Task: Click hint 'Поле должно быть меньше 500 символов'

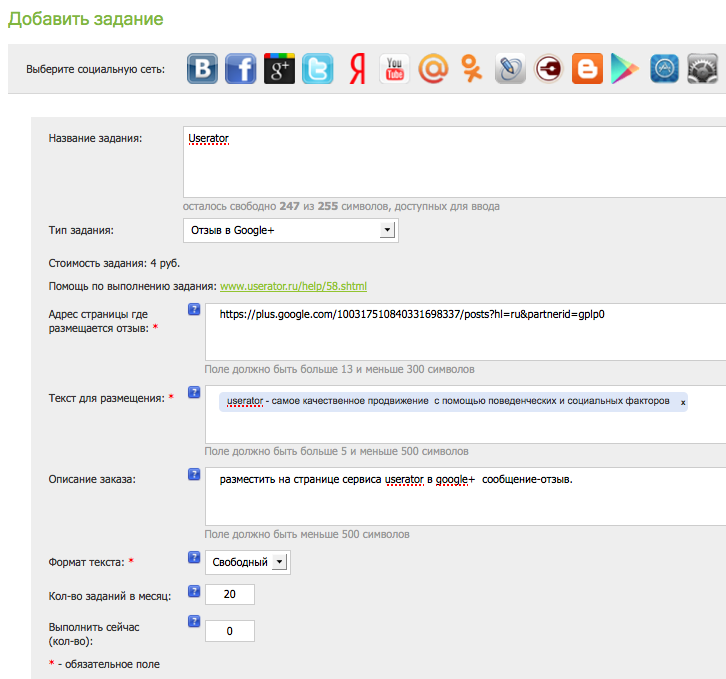Action: (x=307, y=534)
